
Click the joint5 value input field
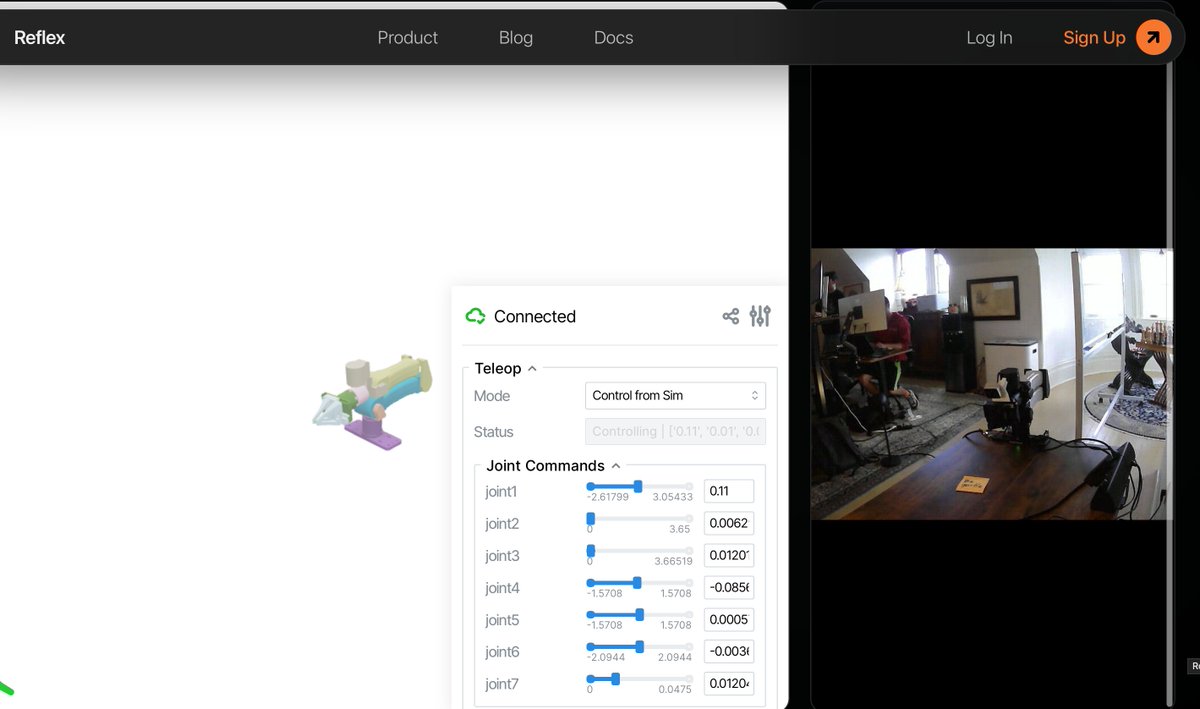click(x=729, y=619)
